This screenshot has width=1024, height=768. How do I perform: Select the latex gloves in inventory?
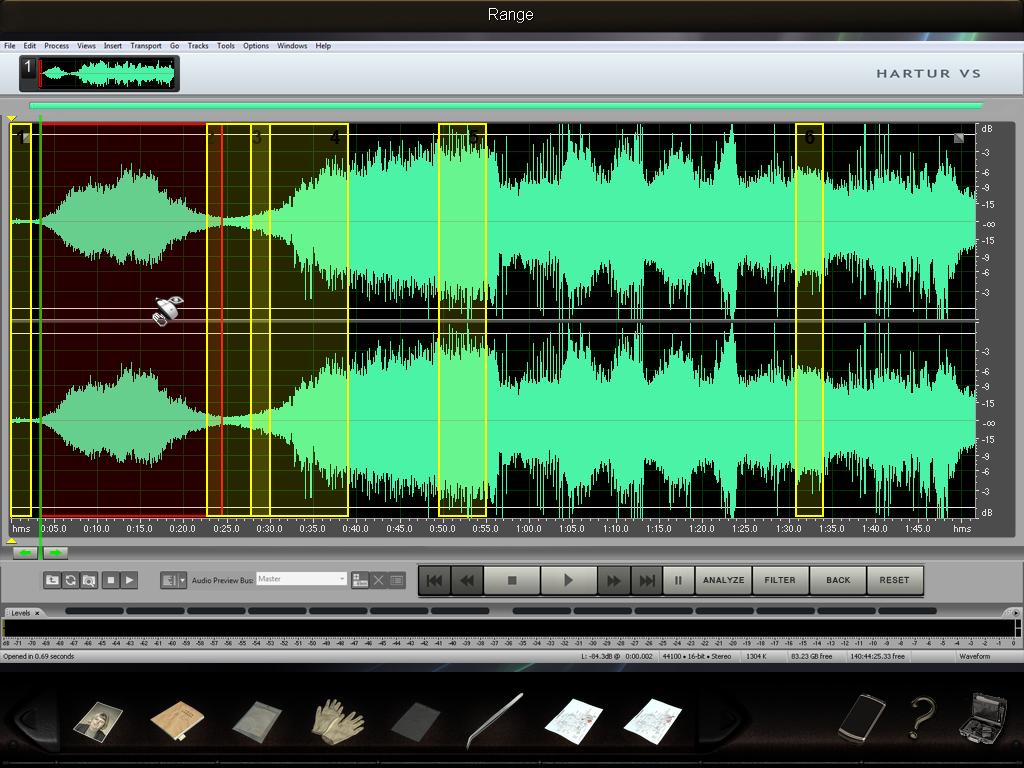(338, 721)
